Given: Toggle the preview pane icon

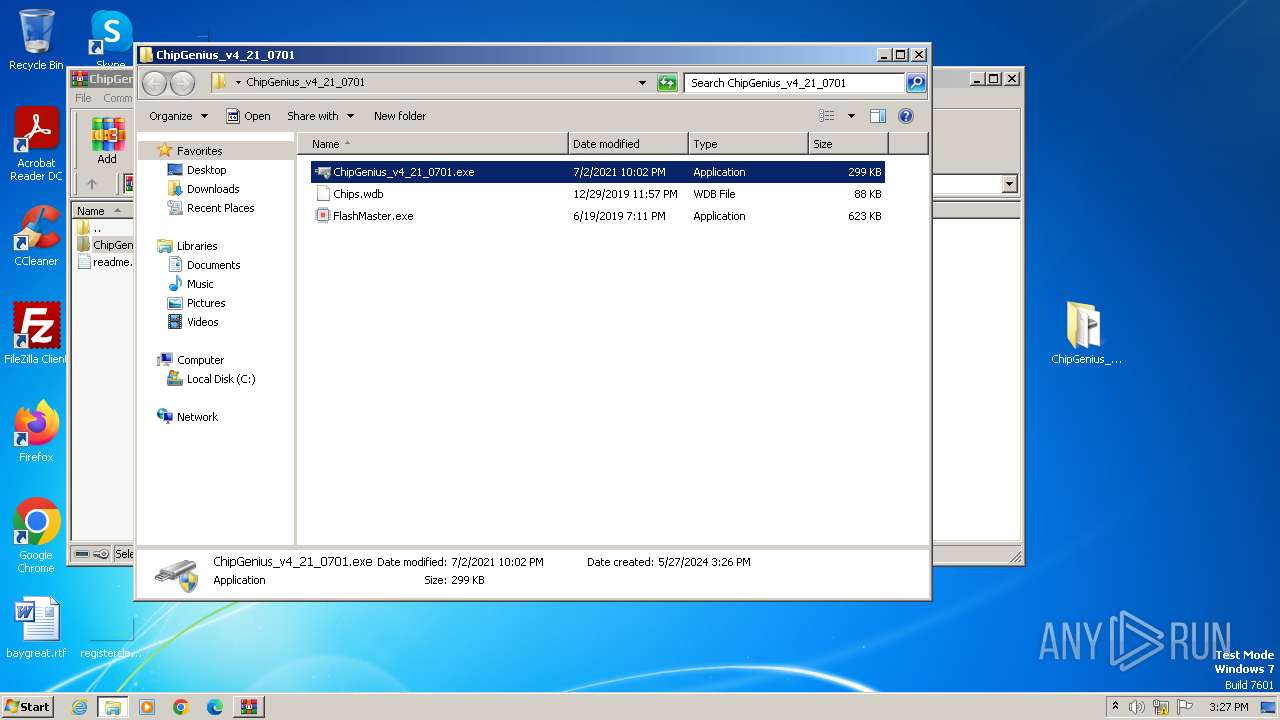Looking at the screenshot, I should coord(877,116).
